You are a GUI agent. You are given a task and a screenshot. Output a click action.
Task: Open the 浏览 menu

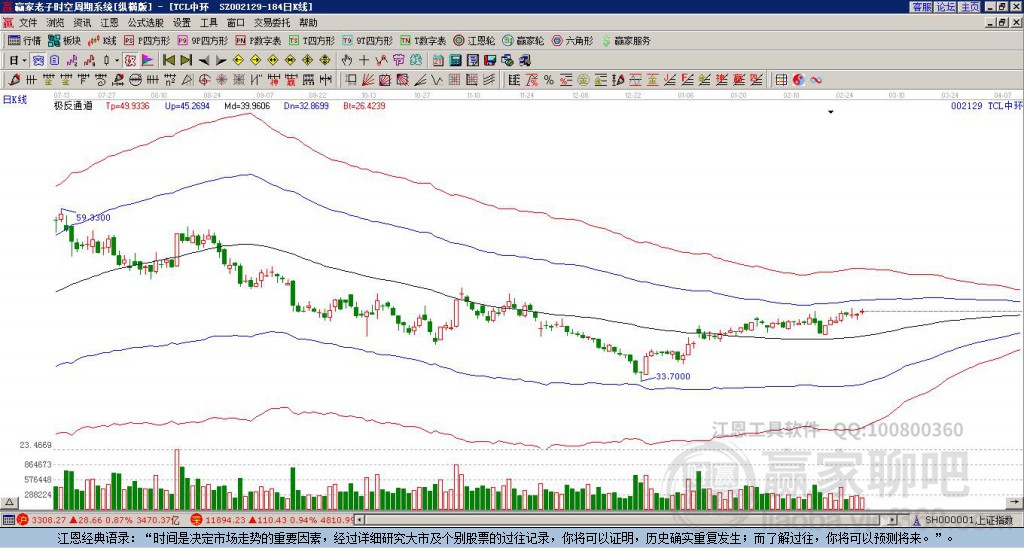coord(56,23)
